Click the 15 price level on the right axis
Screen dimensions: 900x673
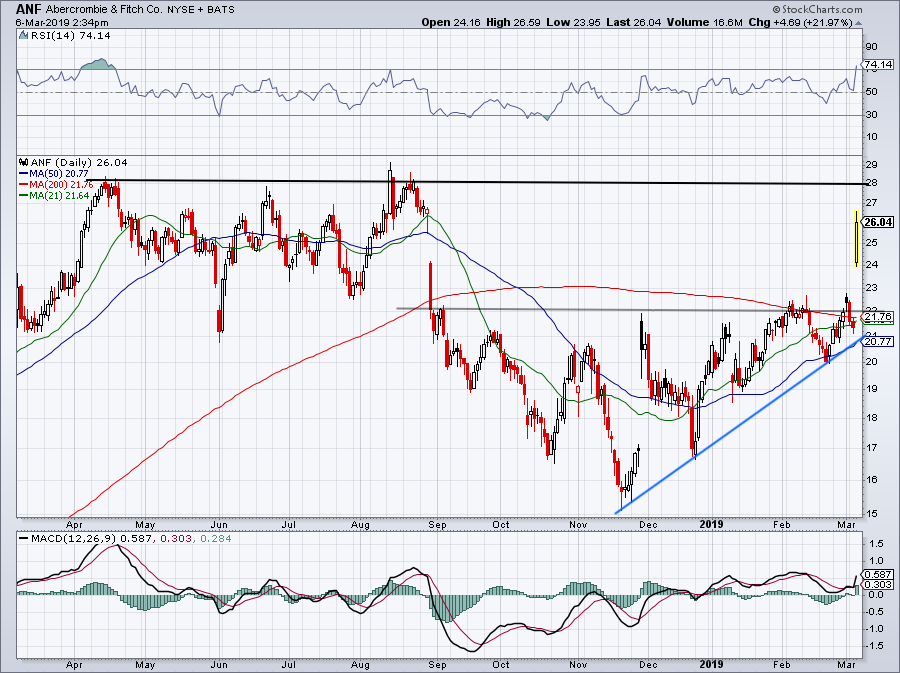[871, 513]
